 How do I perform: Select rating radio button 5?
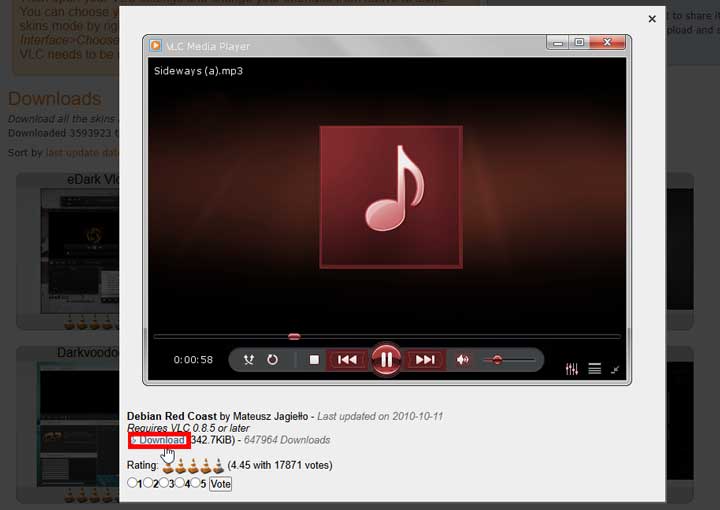coord(196,482)
